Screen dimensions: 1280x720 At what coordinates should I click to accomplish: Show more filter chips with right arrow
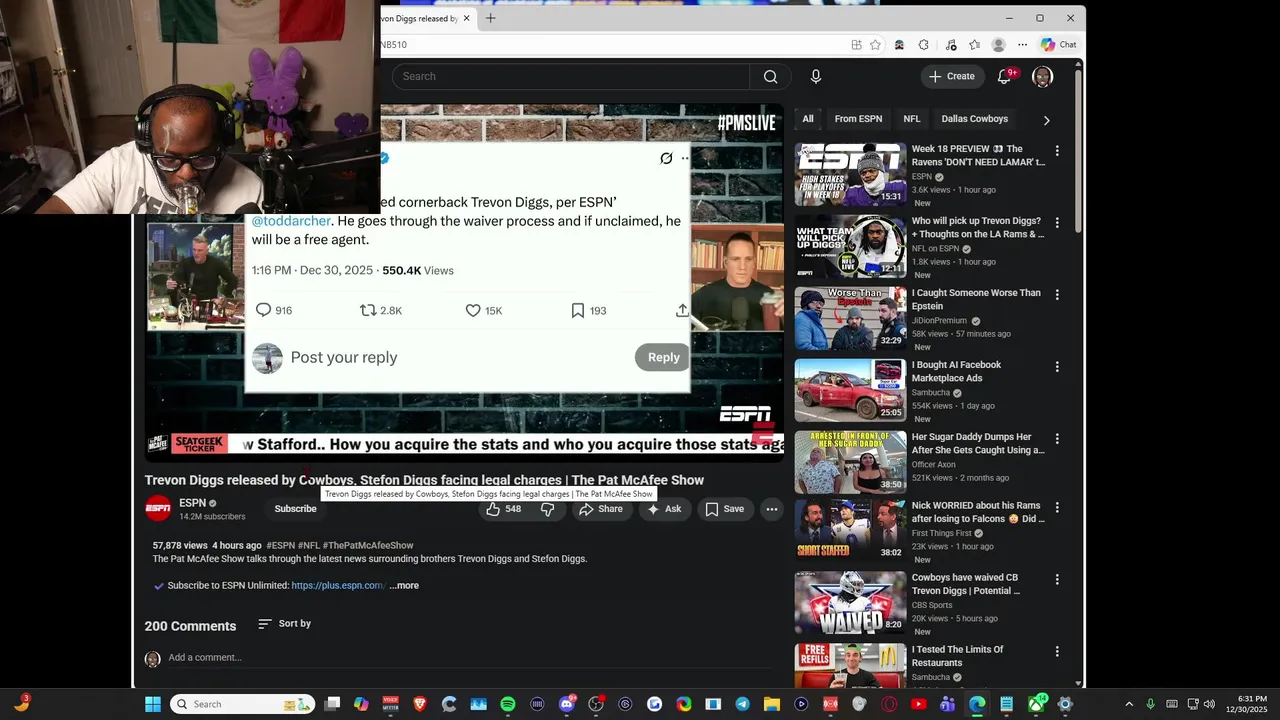[1046, 120]
